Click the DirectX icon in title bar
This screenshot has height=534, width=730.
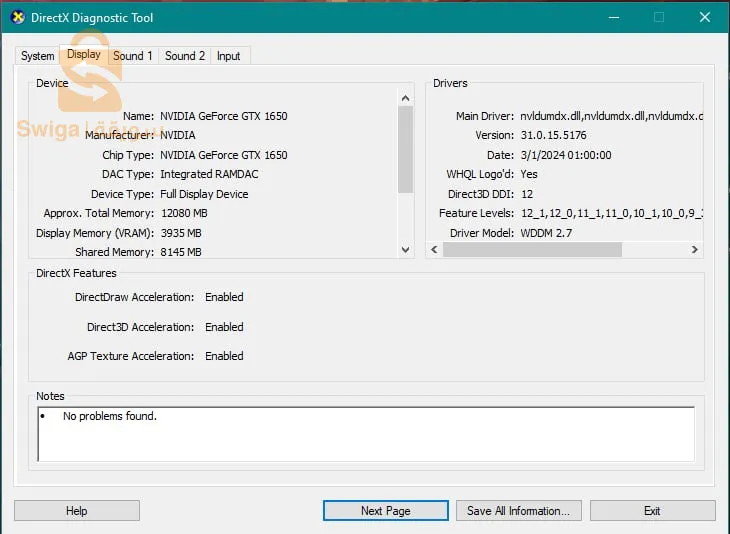tap(17, 17)
